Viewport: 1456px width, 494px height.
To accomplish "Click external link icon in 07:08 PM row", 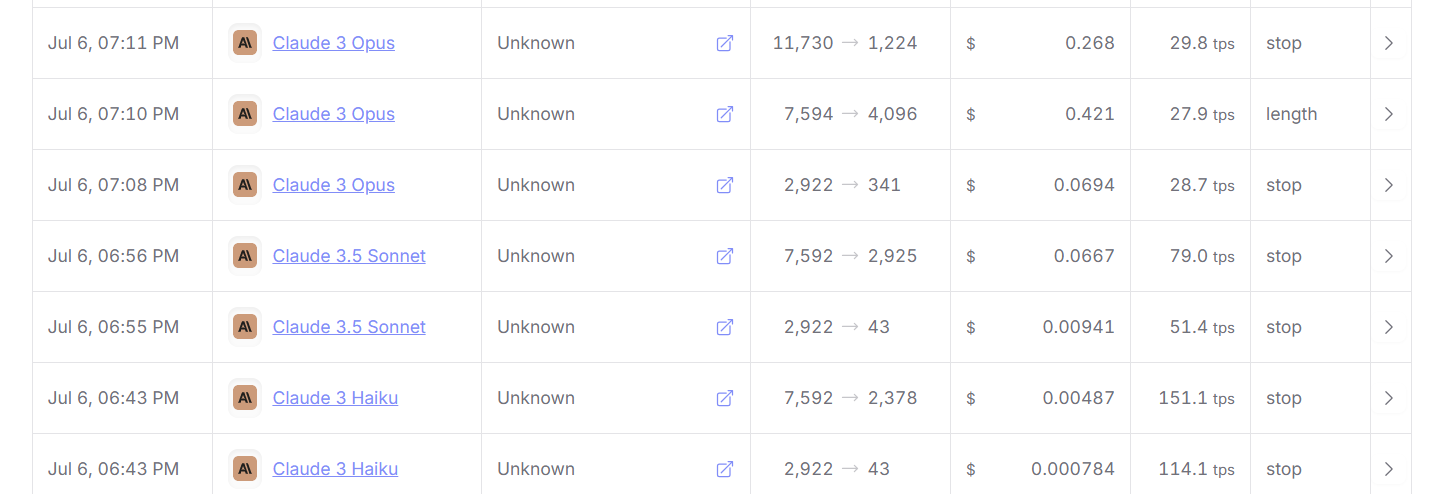I will click(x=725, y=185).
